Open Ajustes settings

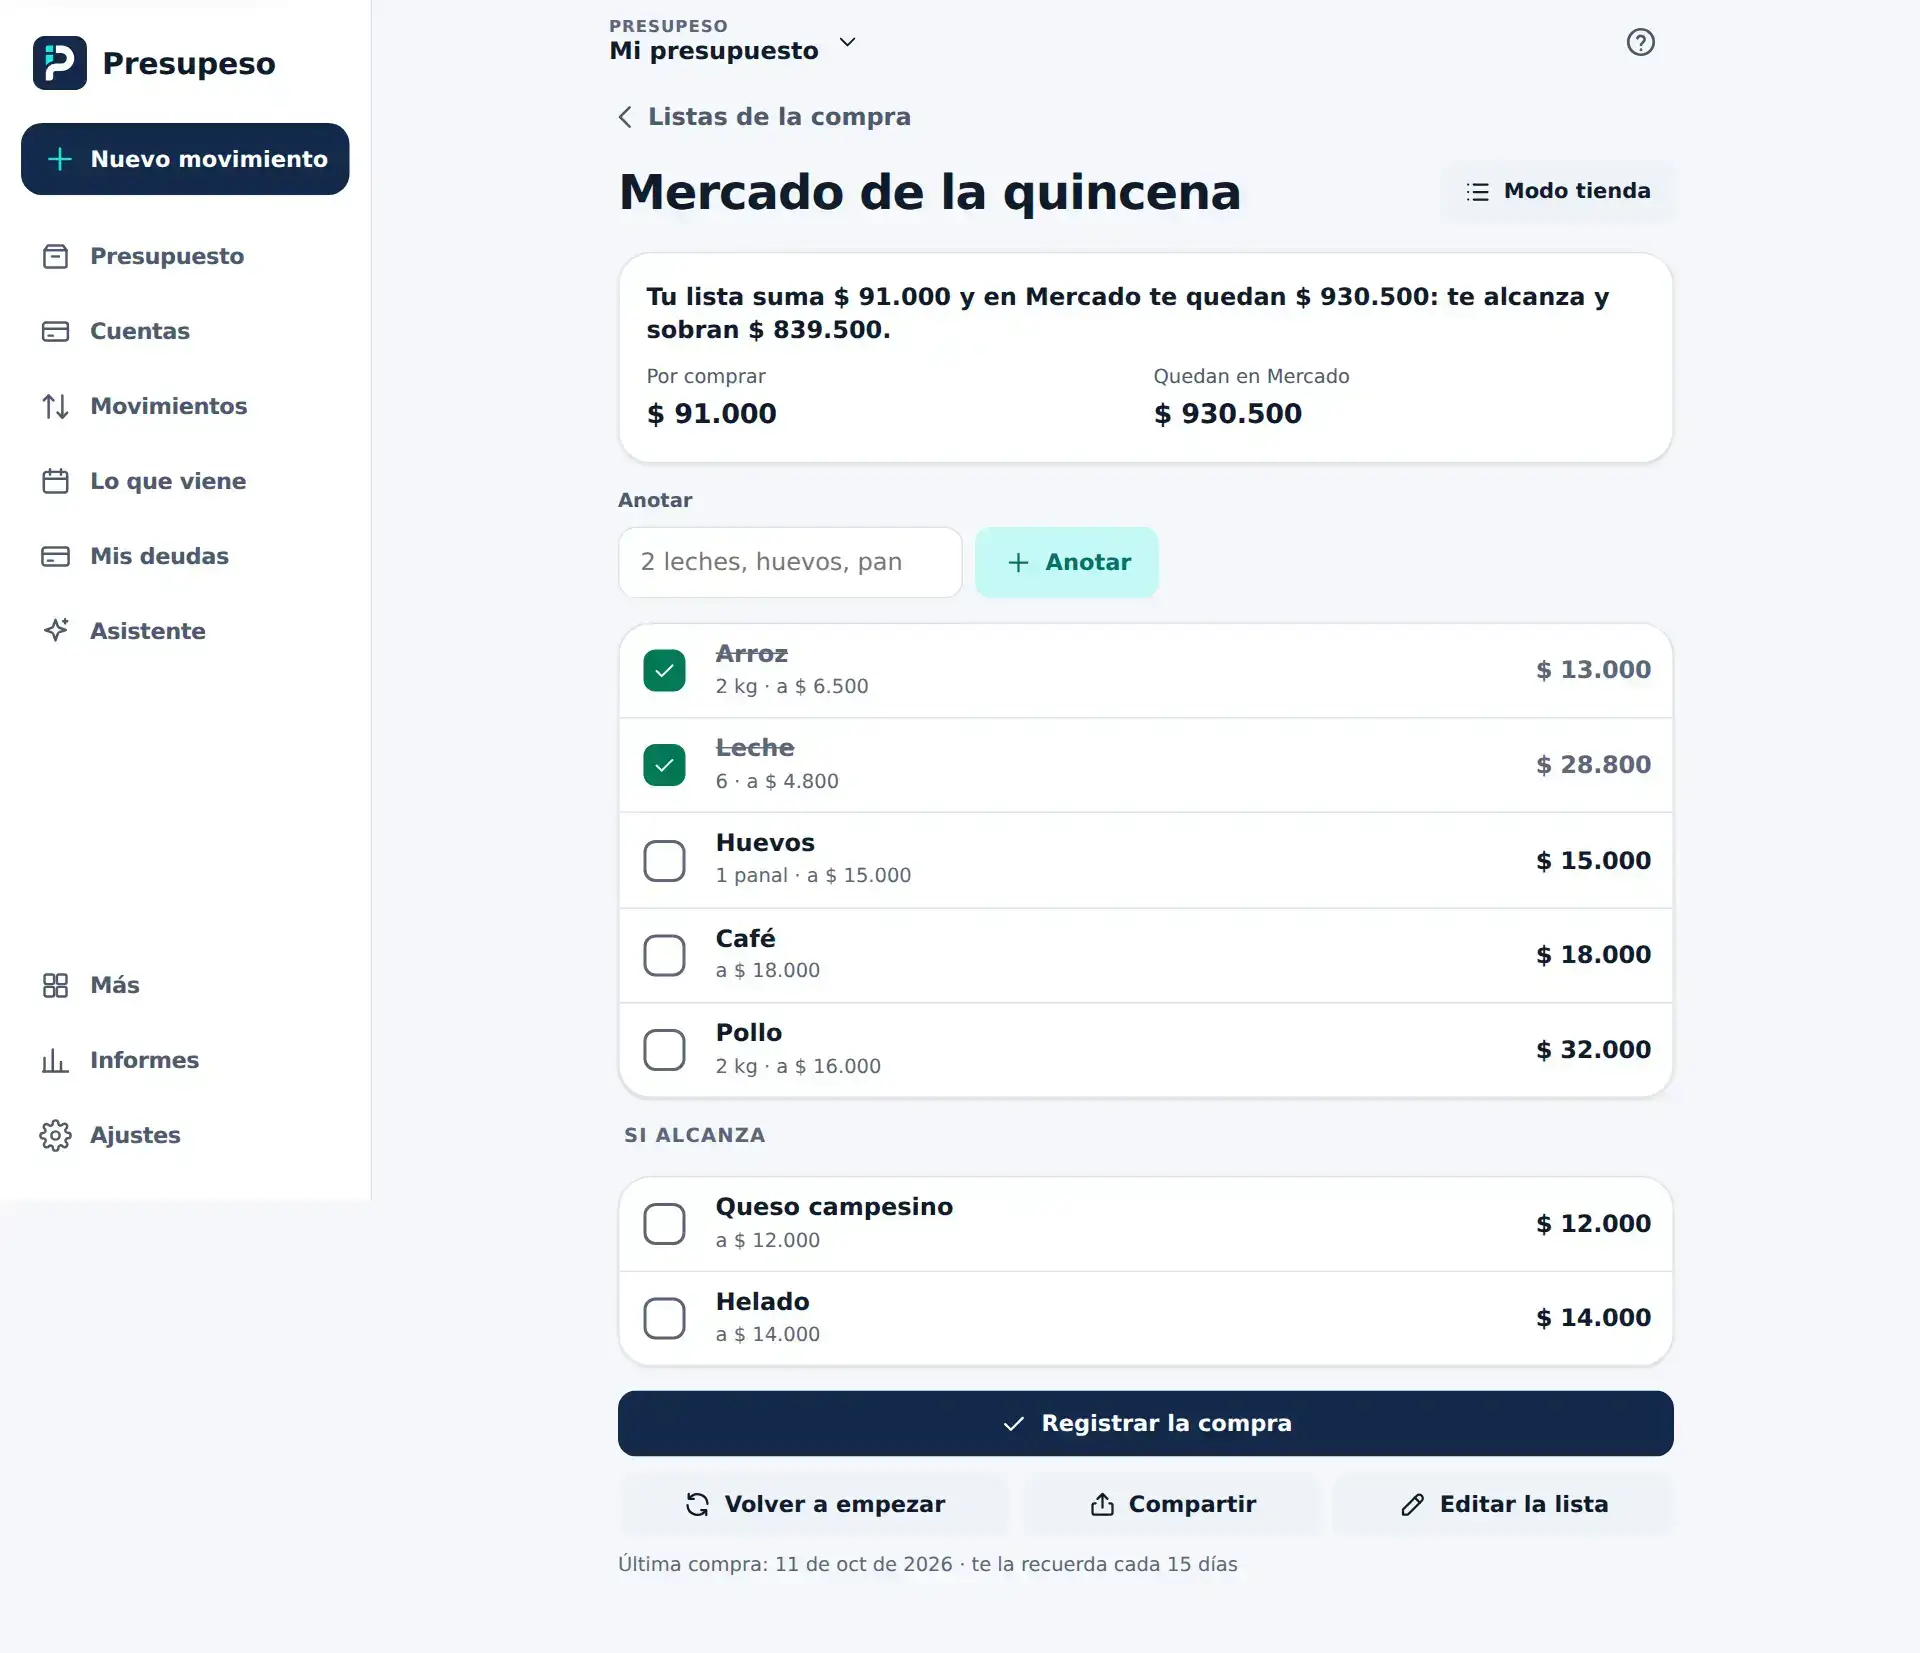point(185,1136)
